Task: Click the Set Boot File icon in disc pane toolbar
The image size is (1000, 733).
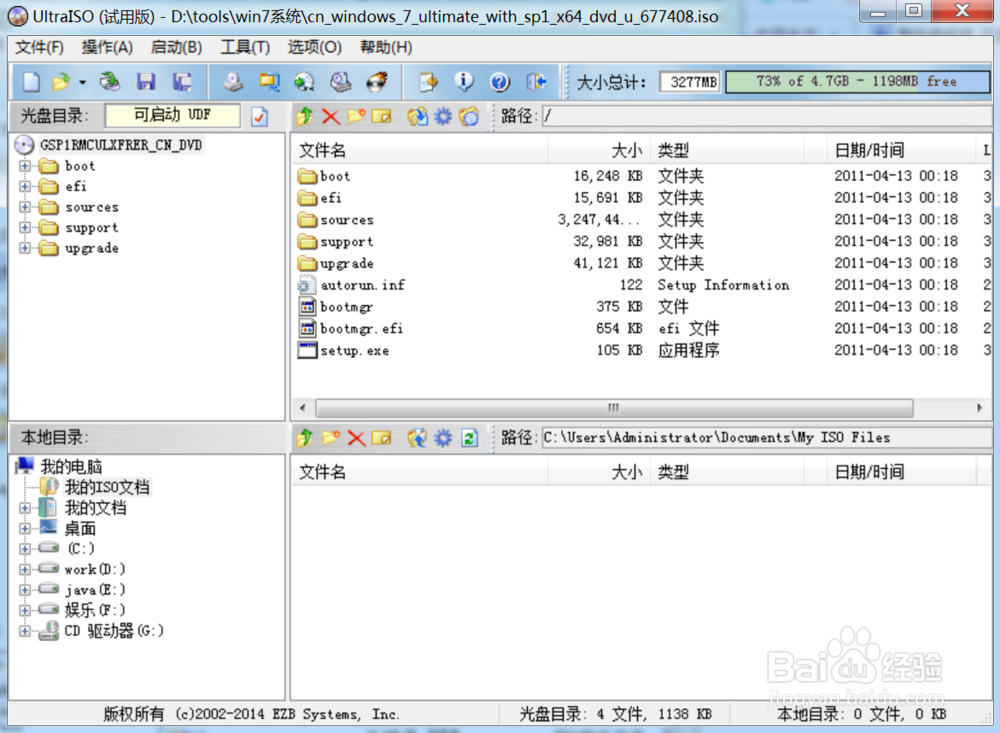Action: pyautogui.click(x=469, y=116)
